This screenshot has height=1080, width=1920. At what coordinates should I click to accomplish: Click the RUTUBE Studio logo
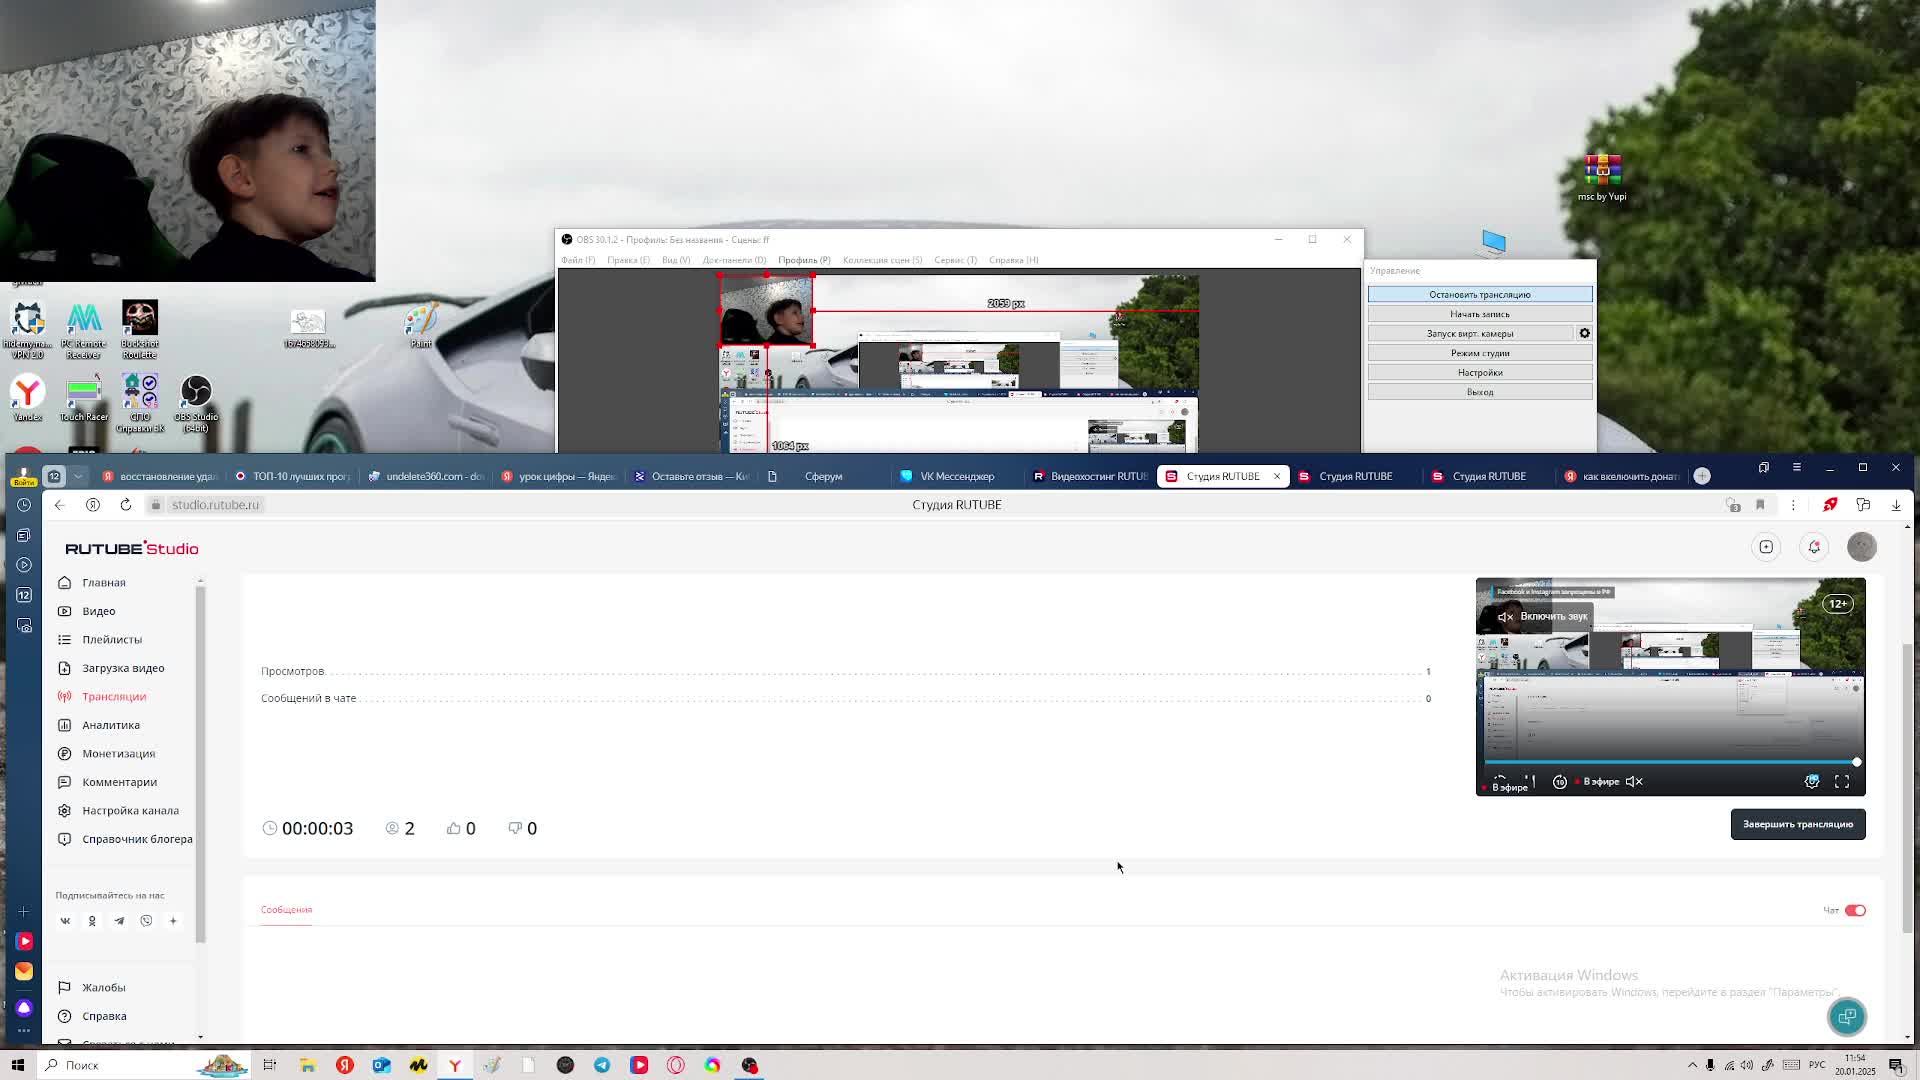[x=132, y=548]
